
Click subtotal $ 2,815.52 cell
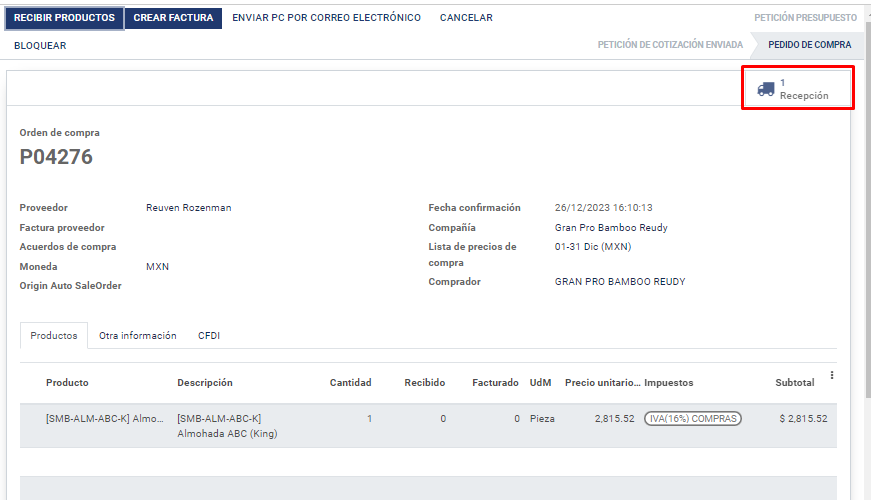click(x=803, y=419)
